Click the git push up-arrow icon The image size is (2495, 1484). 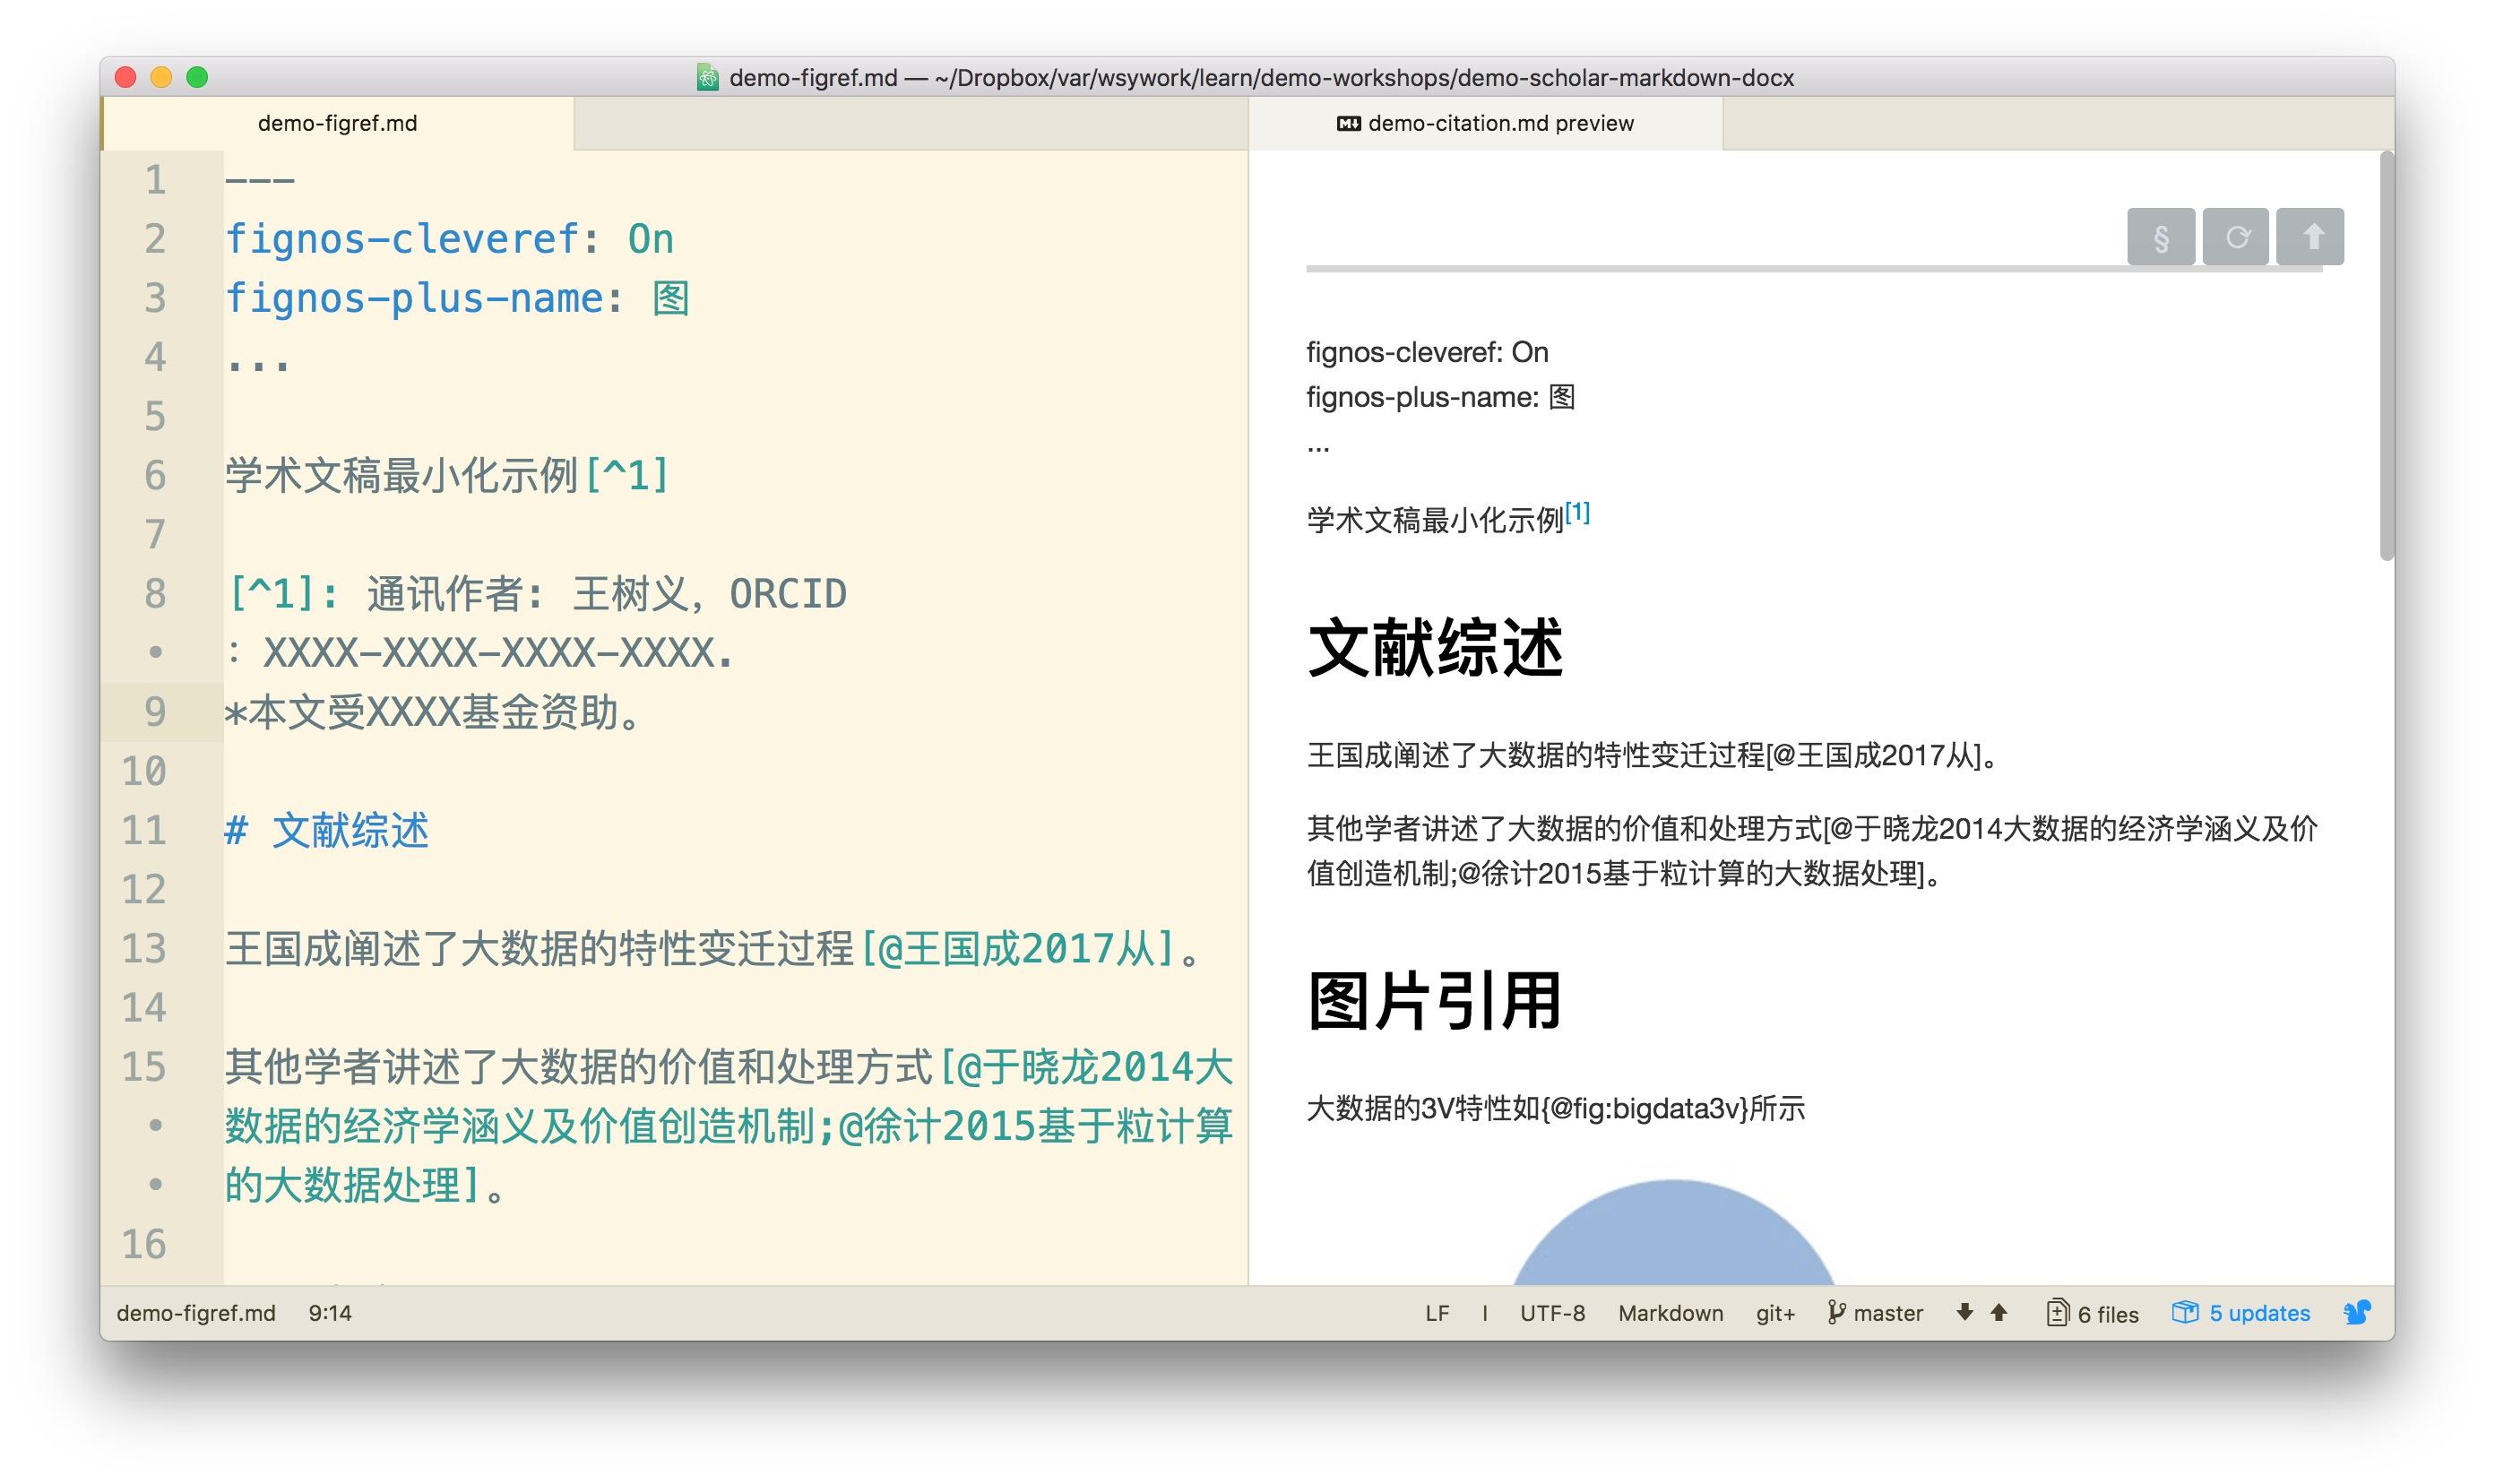(1998, 1313)
